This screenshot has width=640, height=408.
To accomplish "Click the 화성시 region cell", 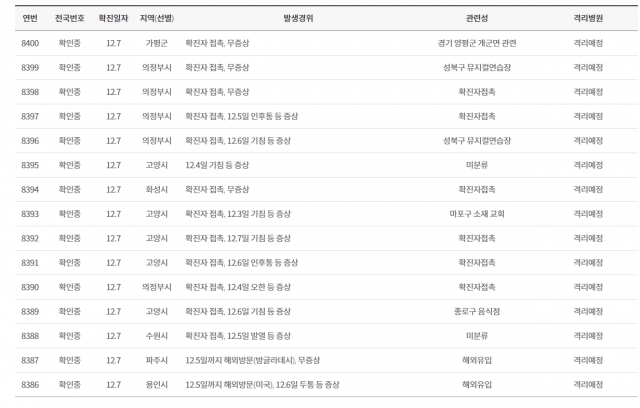I will pyautogui.click(x=156, y=189).
